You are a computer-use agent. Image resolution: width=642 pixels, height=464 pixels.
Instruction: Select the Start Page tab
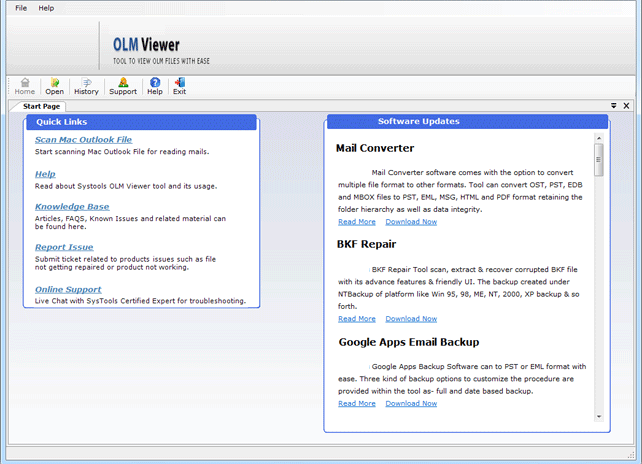[x=41, y=106]
